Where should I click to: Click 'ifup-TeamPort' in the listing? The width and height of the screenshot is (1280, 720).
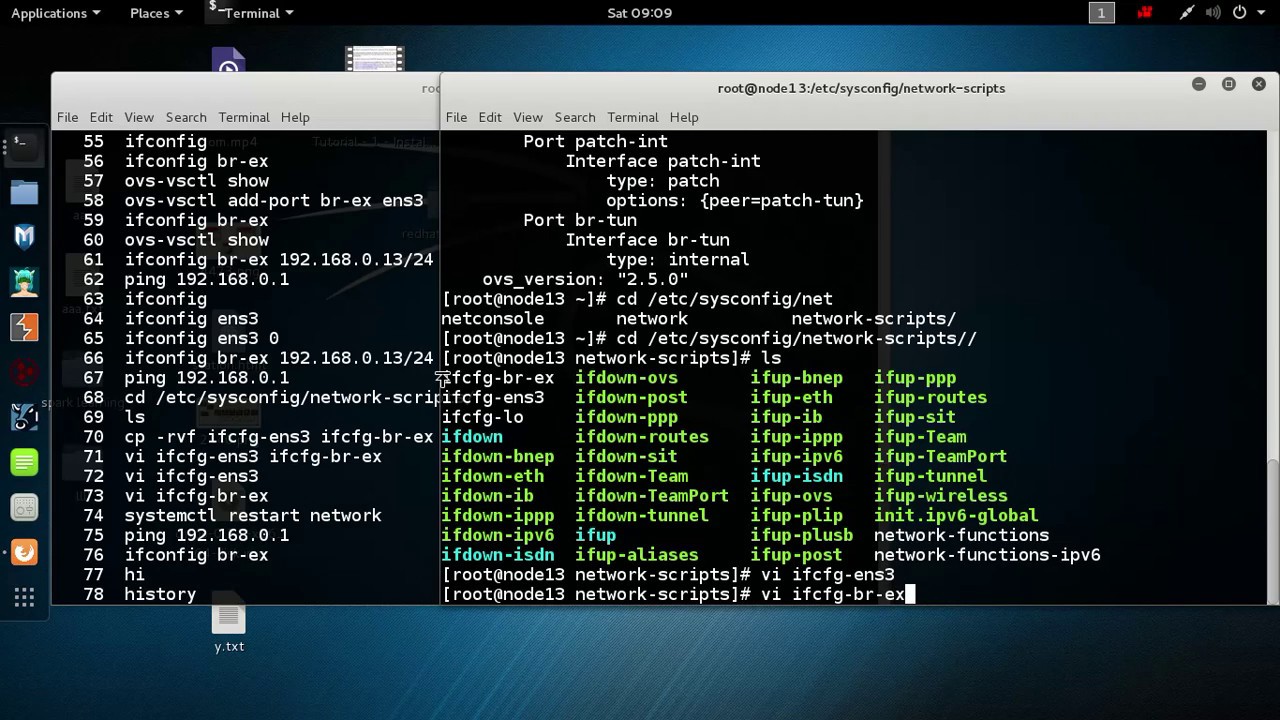(x=940, y=457)
